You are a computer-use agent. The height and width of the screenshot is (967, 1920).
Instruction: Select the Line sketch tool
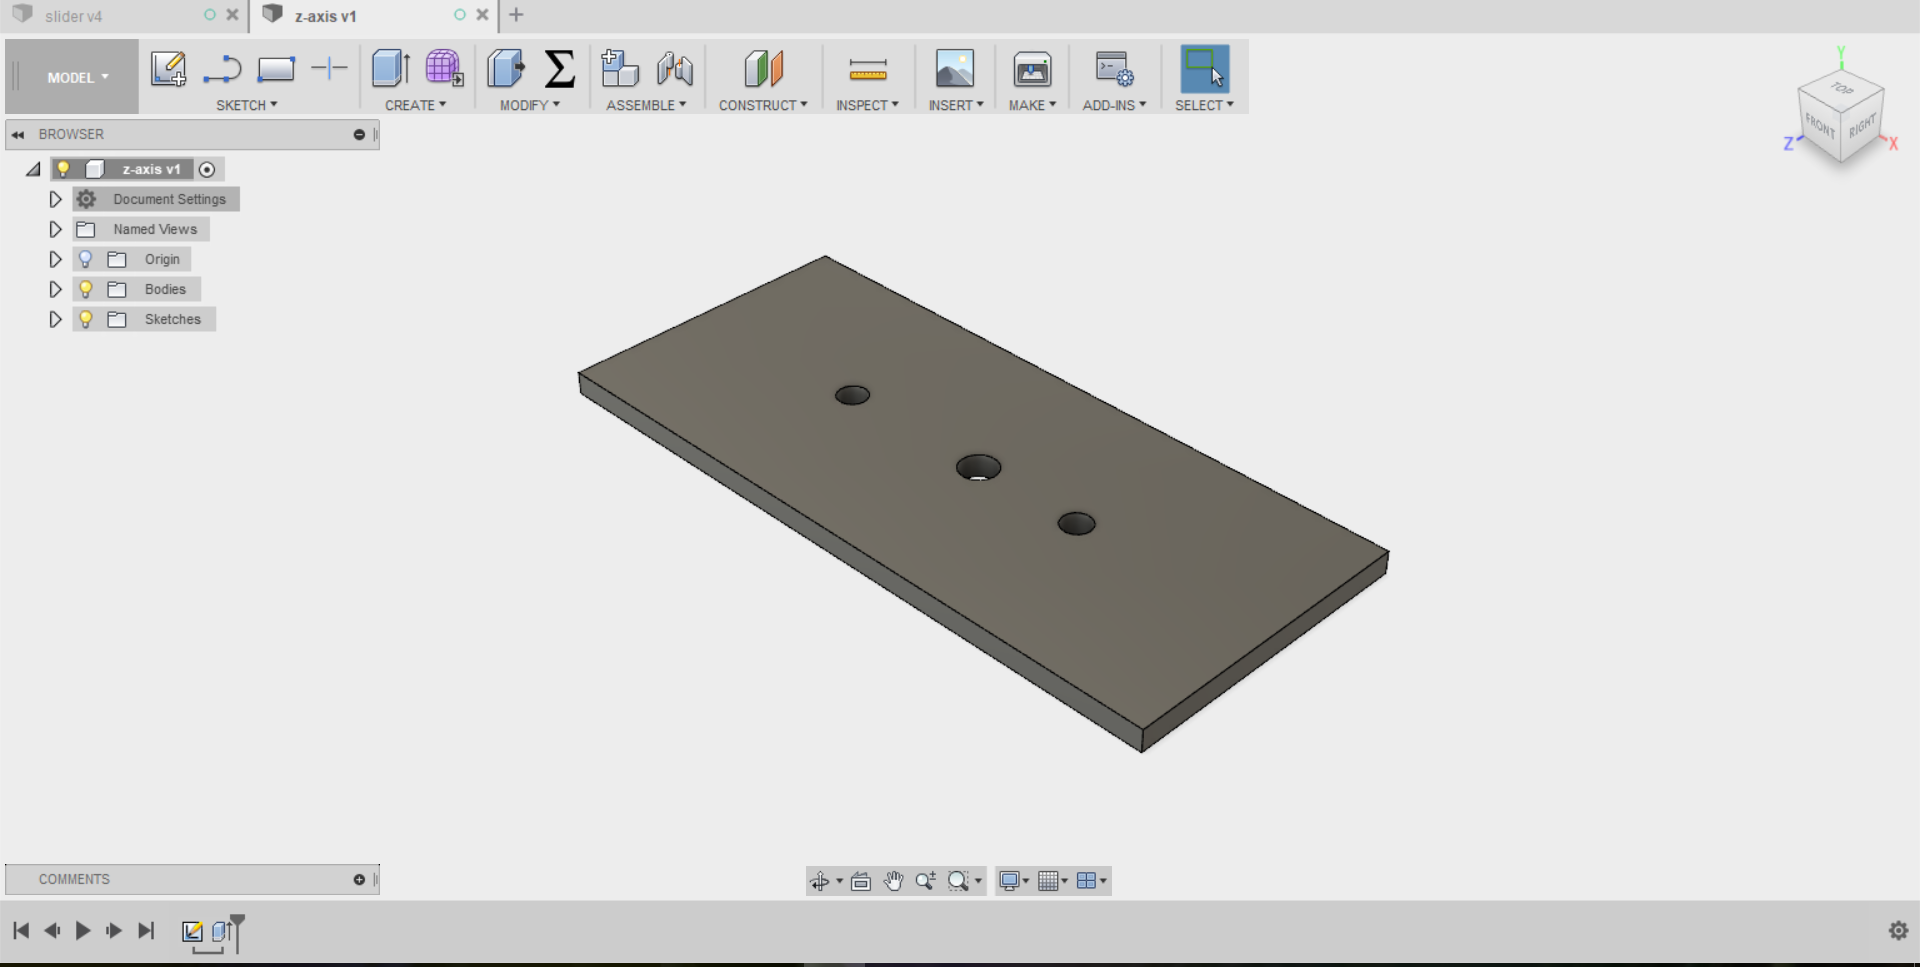pos(222,69)
